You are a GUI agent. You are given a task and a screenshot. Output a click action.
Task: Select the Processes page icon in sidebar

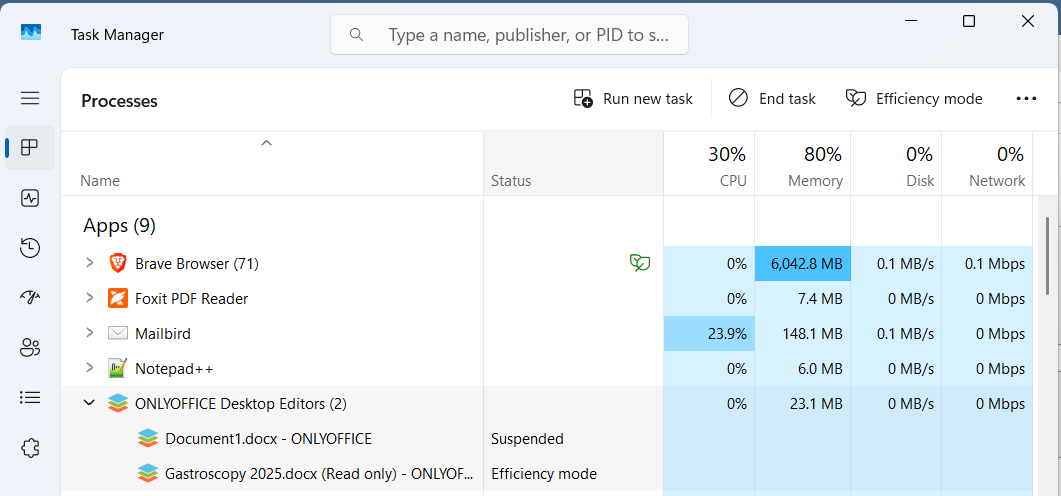point(30,148)
